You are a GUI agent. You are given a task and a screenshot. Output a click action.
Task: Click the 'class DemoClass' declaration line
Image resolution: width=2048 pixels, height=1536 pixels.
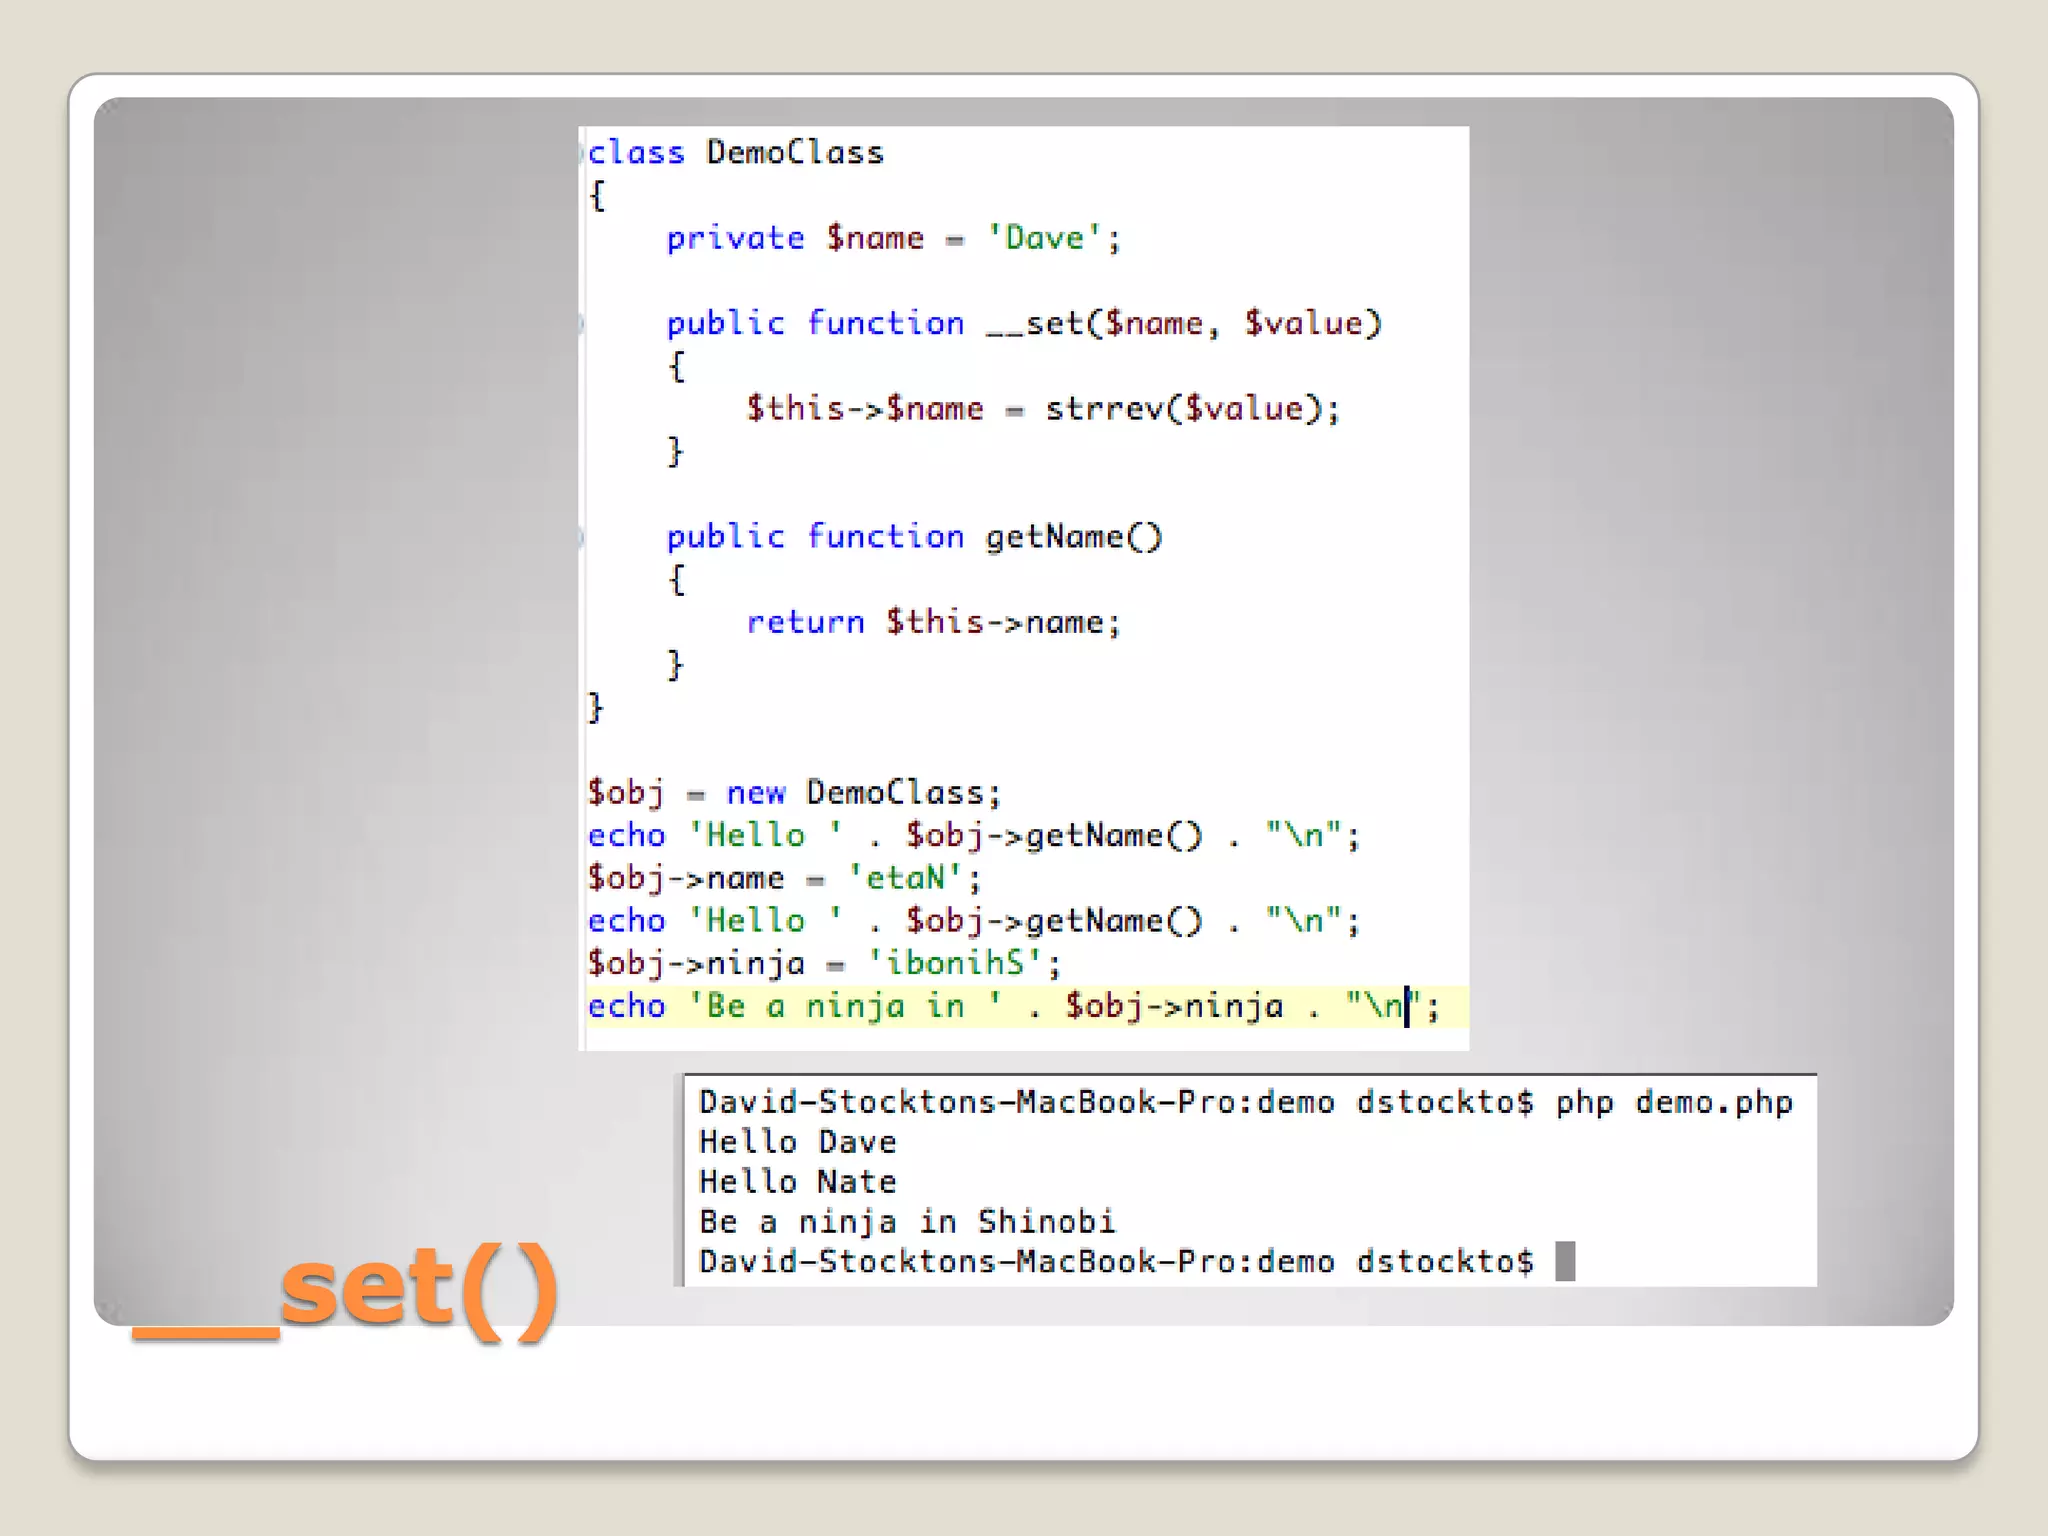pyautogui.click(x=736, y=153)
